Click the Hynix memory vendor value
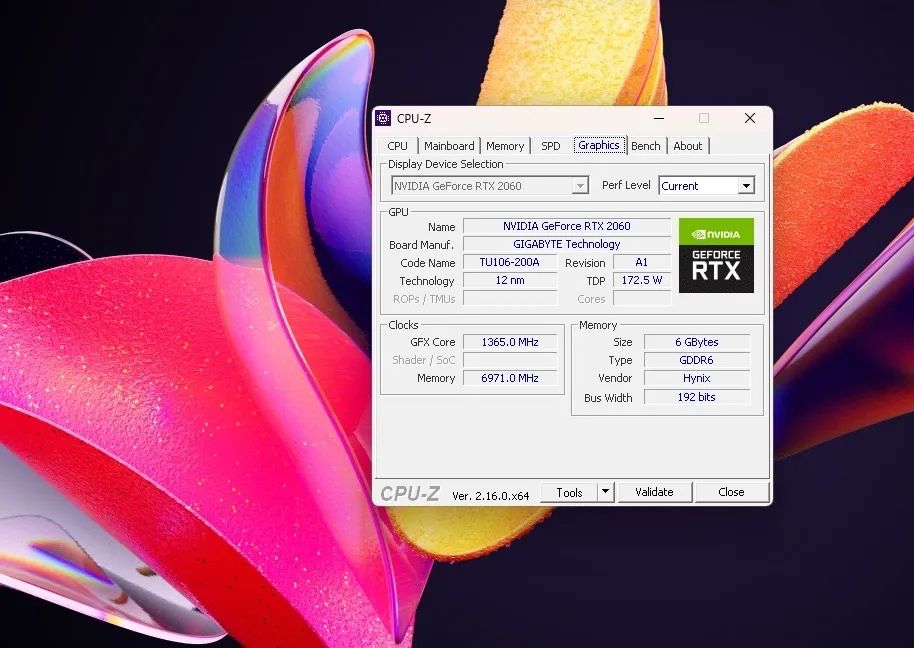Viewport: 914px width, 648px height. pyautogui.click(x=697, y=378)
